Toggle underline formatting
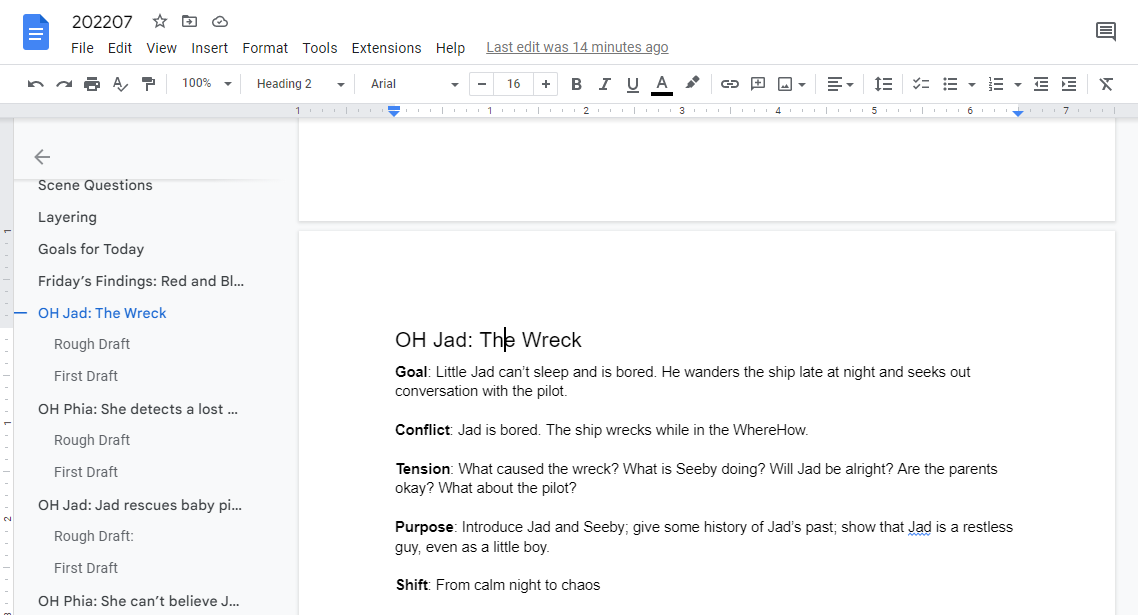The height and width of the screenshot is (615, 1138). pos(632,84)
